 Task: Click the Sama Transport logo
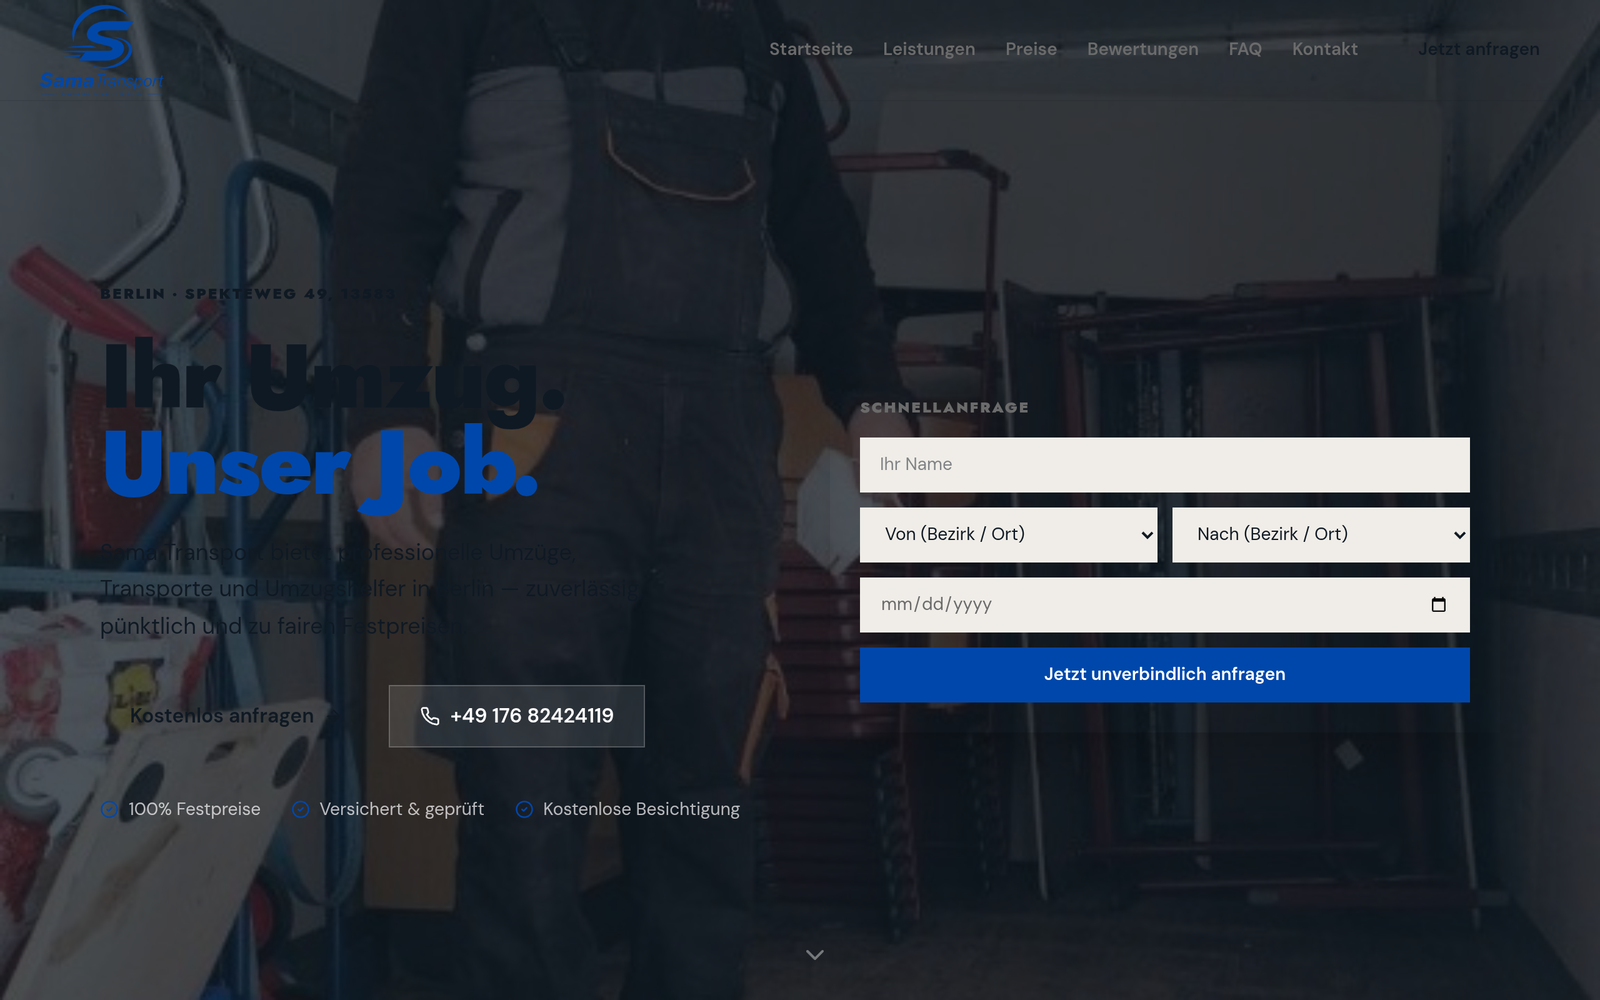[x=101, y=48]
